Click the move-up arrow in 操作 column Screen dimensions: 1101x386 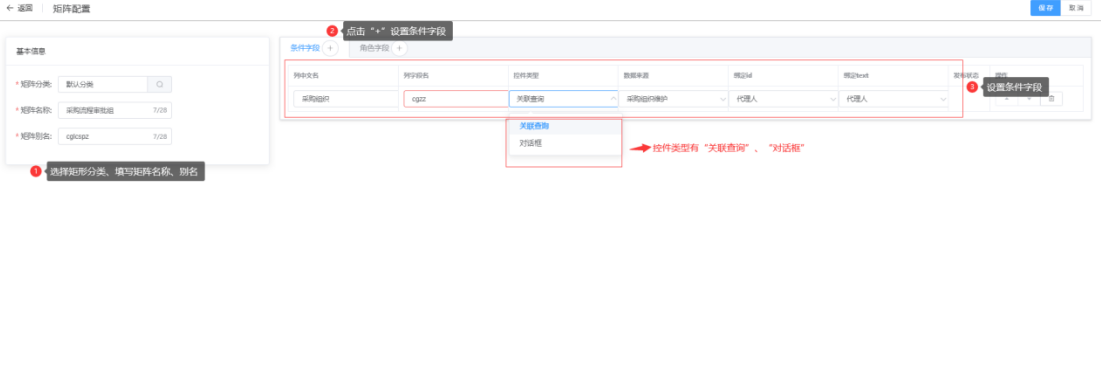pos(1007,99)
